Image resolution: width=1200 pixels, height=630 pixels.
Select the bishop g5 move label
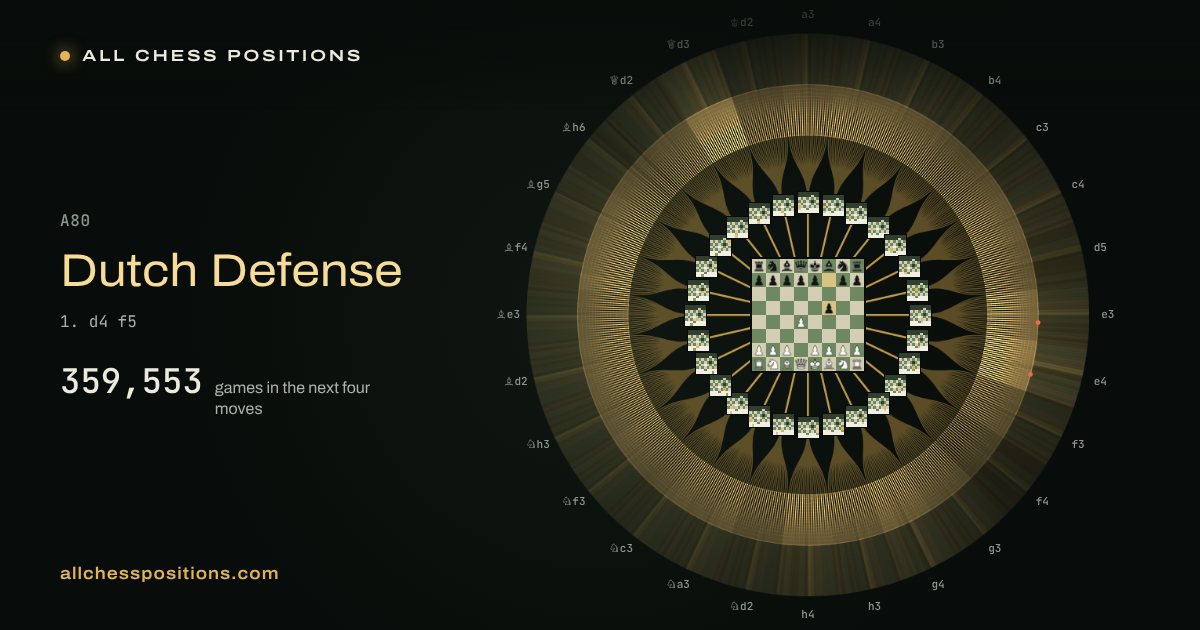pos(538,184)
